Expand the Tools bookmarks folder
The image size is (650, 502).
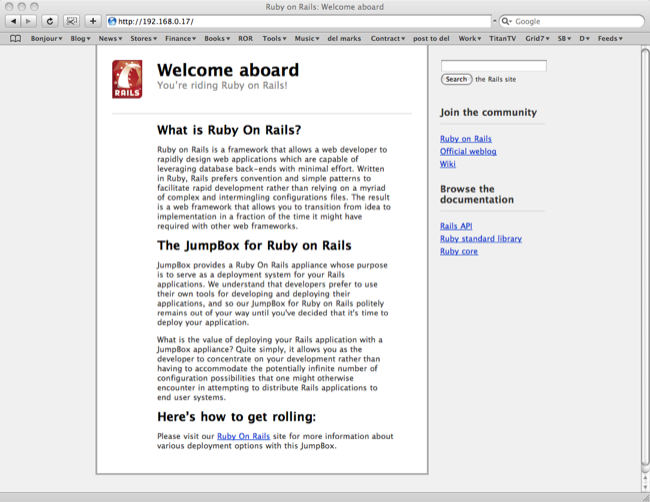coord(274,39)
